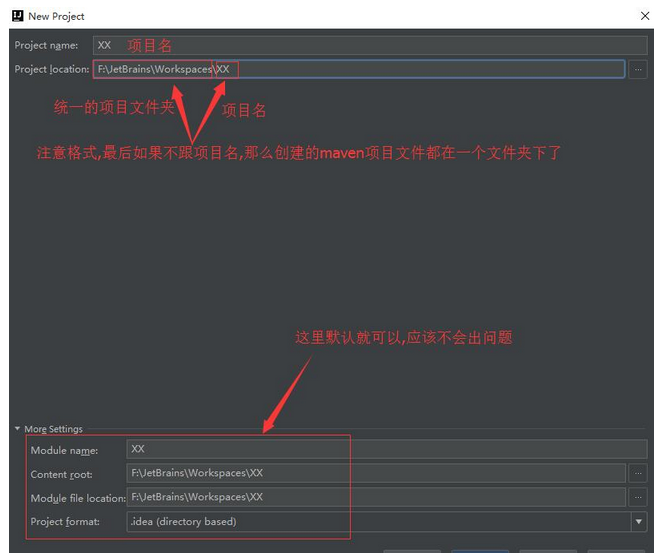Viewport: 657px width, 559px height.
Task: Click the Project name input field
Action: pyautogui.click(x=370, y=45)
